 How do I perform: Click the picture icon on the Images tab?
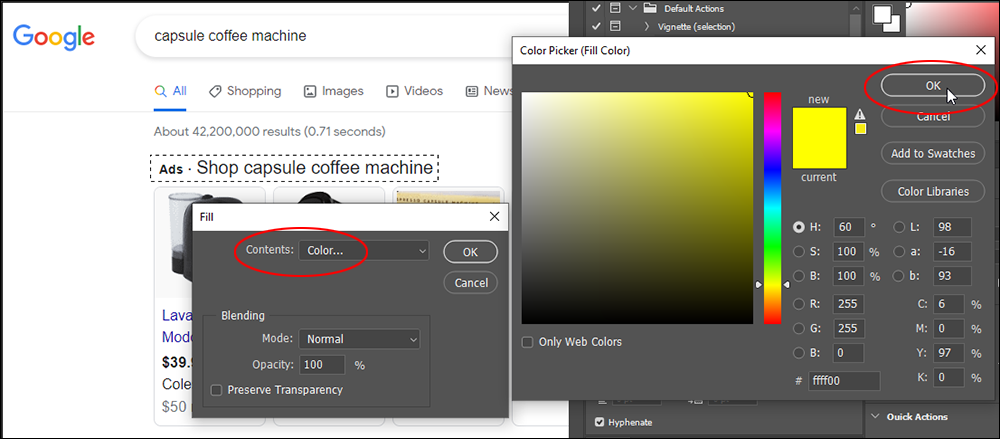coord(310,91)
